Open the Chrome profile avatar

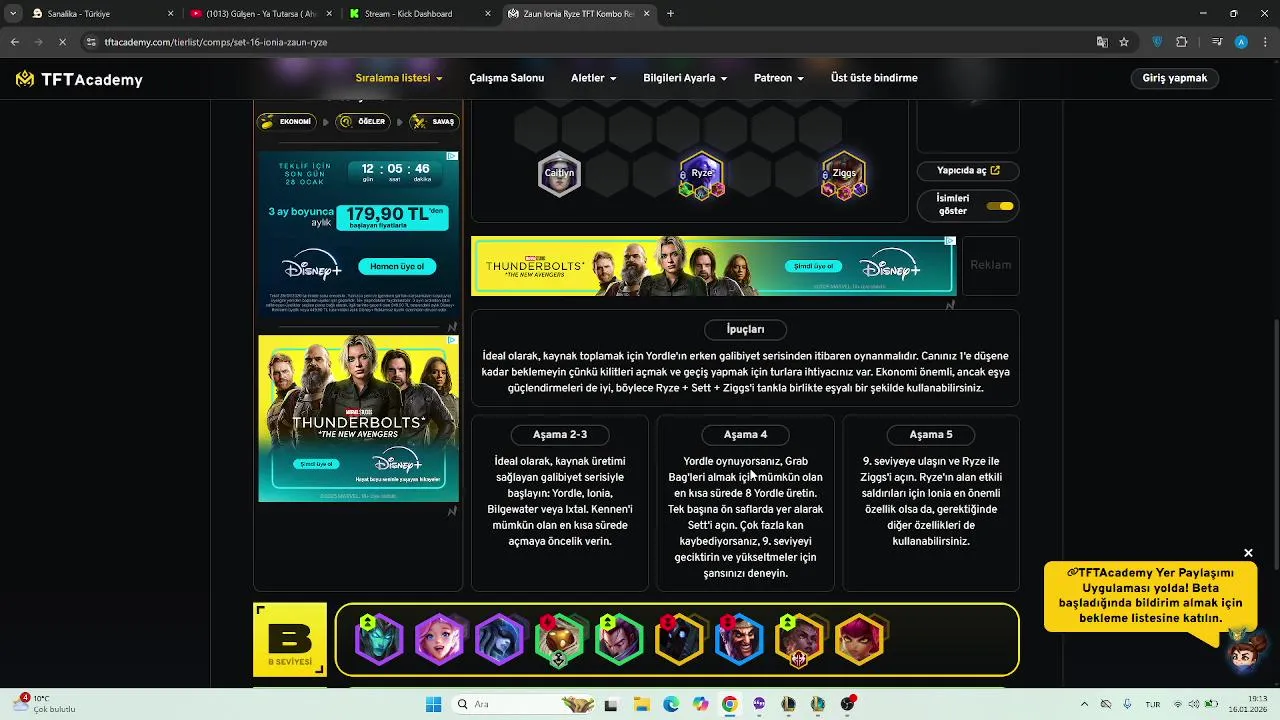(x=1241, y=42)
